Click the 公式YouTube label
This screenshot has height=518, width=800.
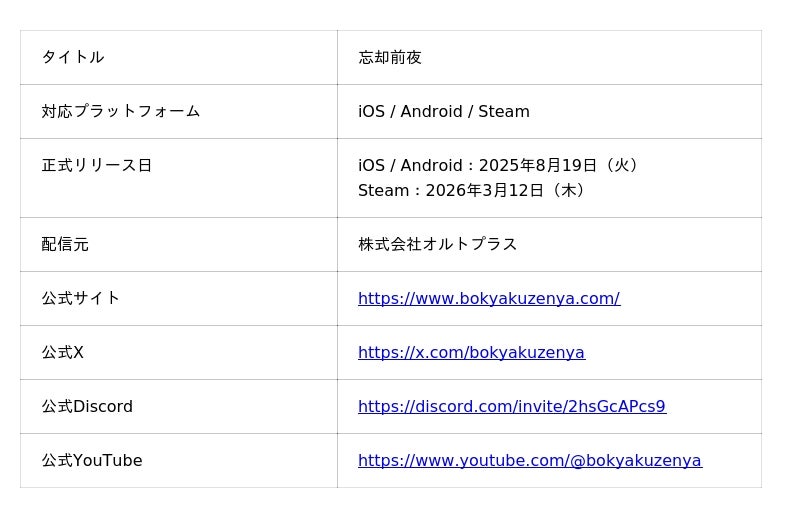(92, 461)
